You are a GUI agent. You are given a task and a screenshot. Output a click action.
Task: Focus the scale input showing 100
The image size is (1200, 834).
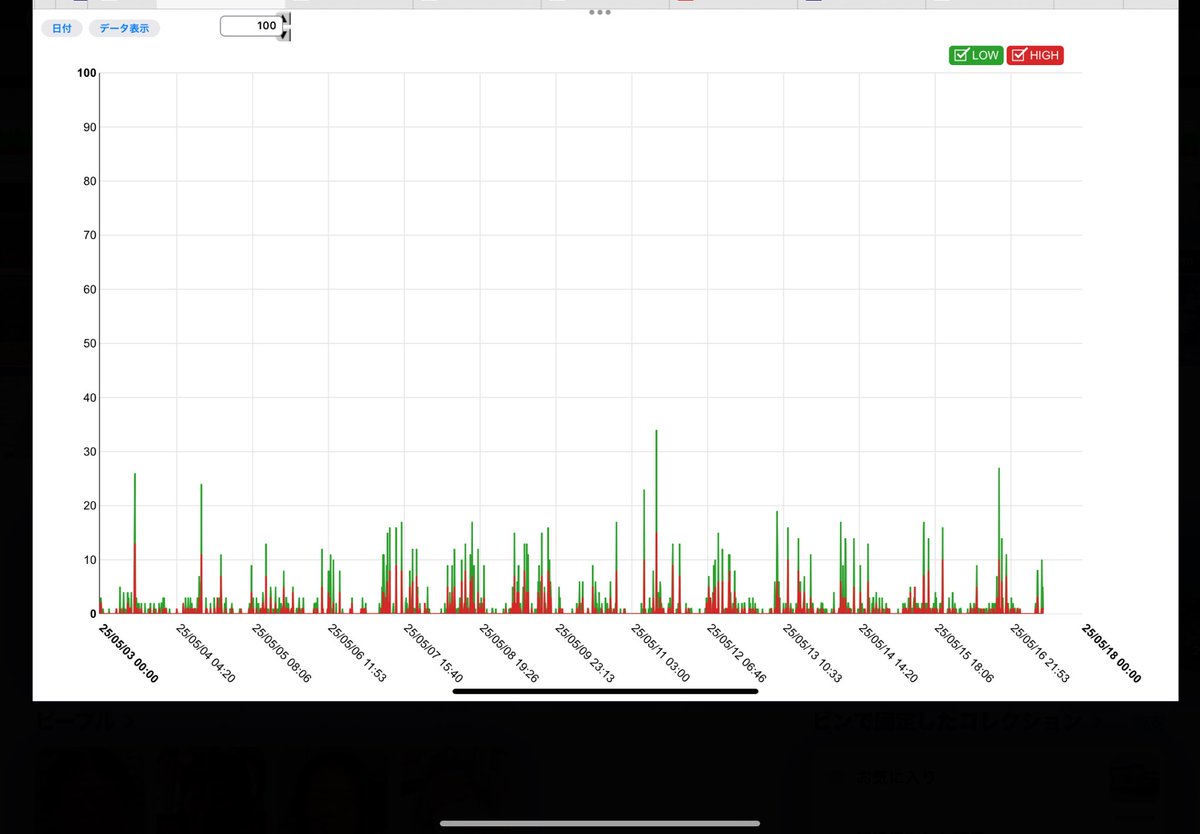(251, 26)
